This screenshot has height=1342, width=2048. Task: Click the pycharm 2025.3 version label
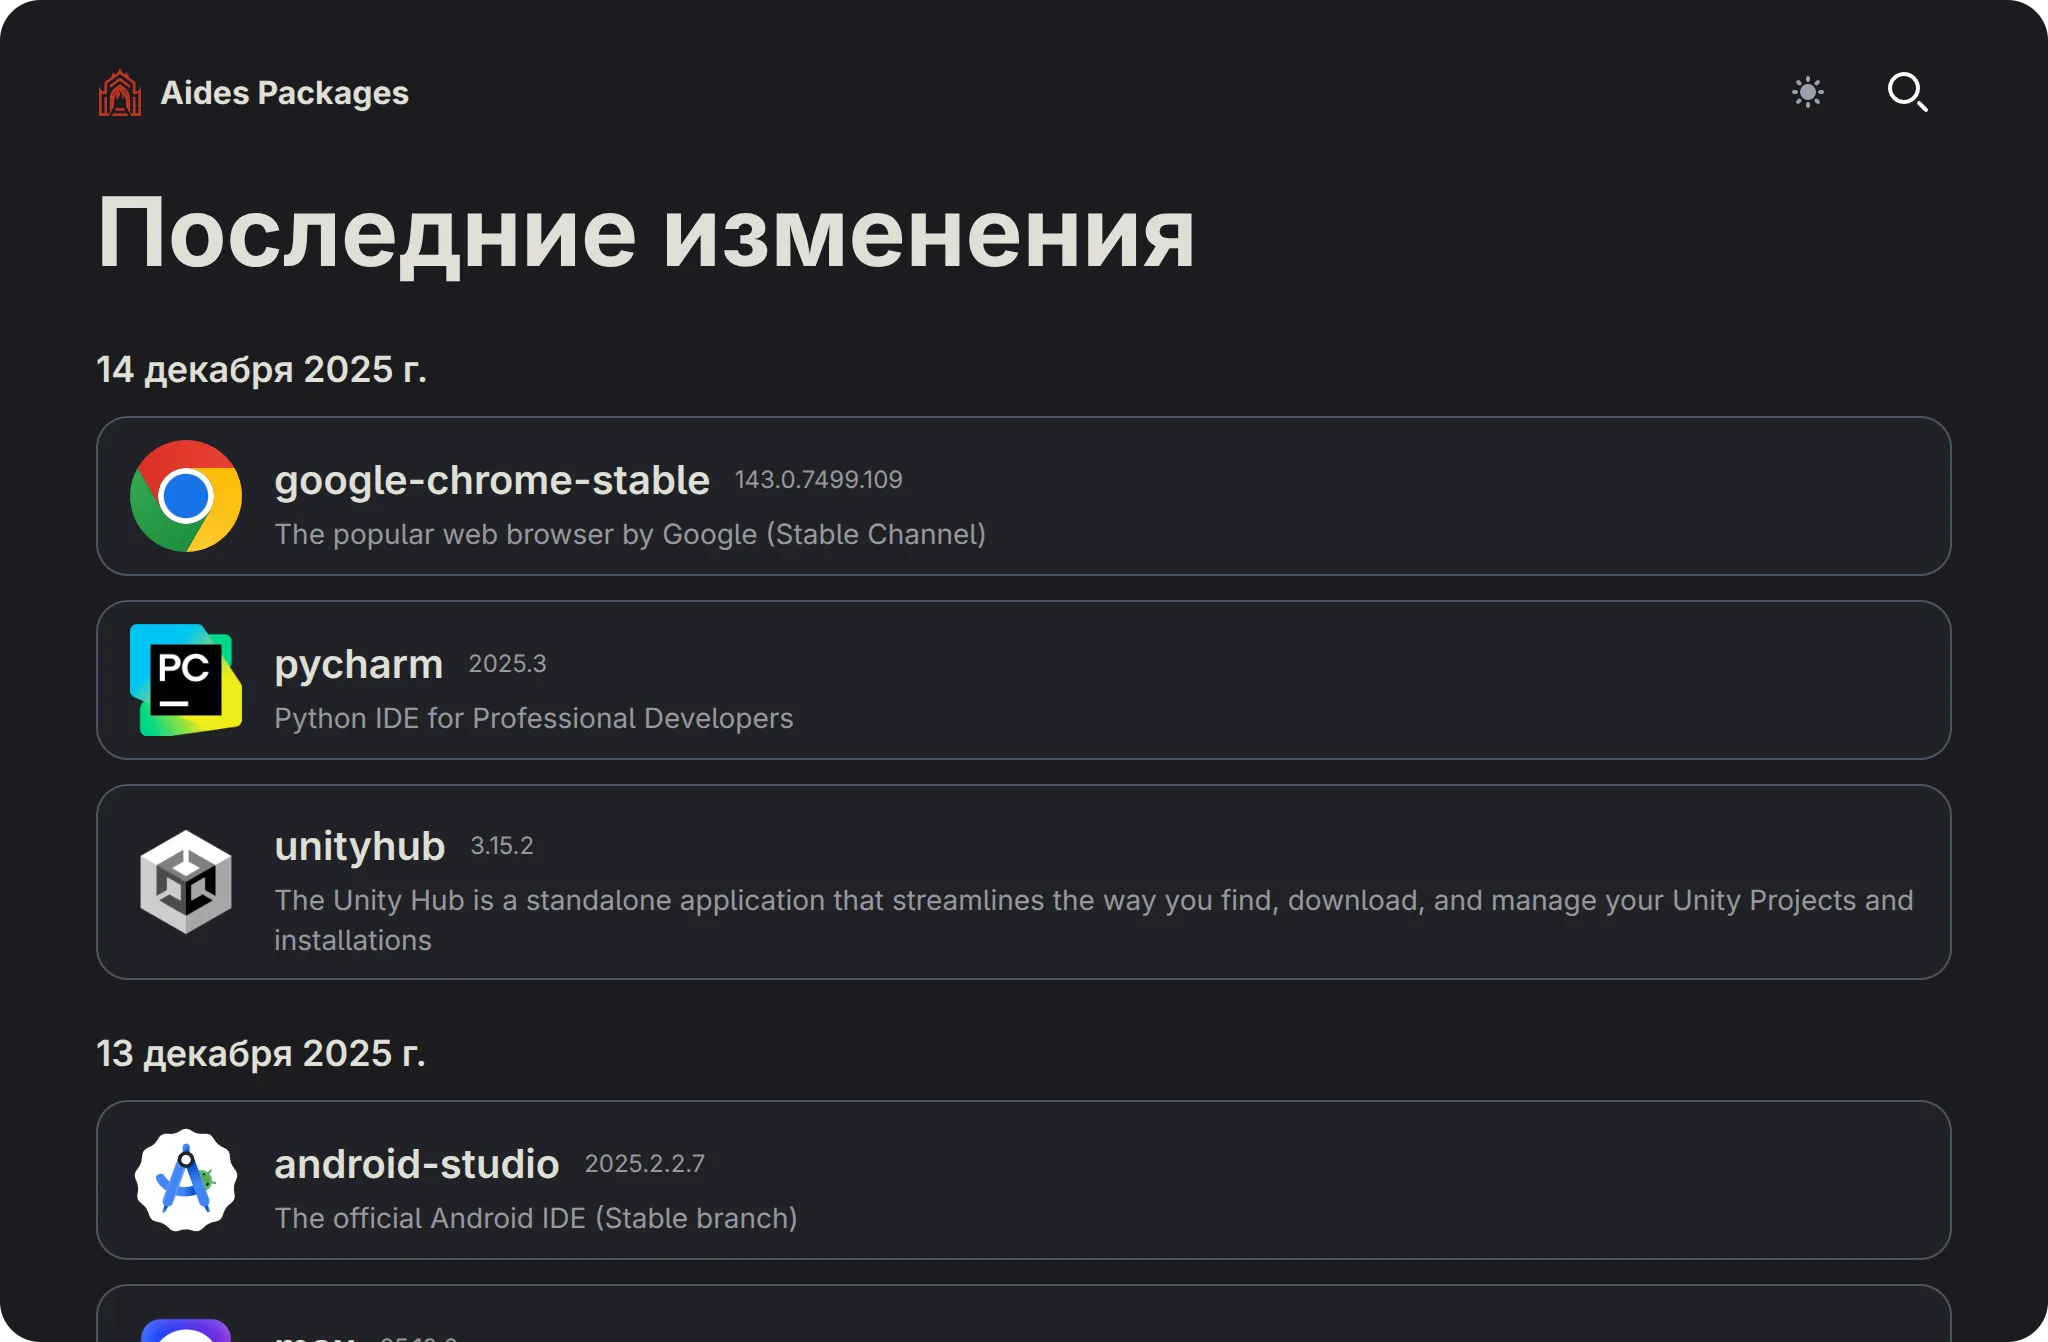pyautogui.click(x=507, y=664)
